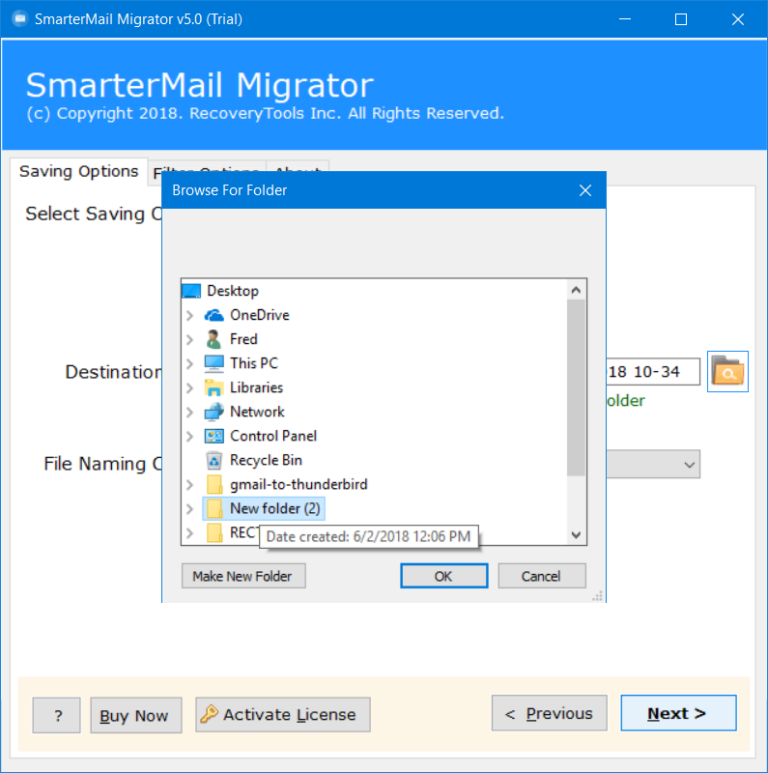Image resolution: width=768 pixels, height=773 pixels.
Task: Go to the Next step
Action: point(678,713)
